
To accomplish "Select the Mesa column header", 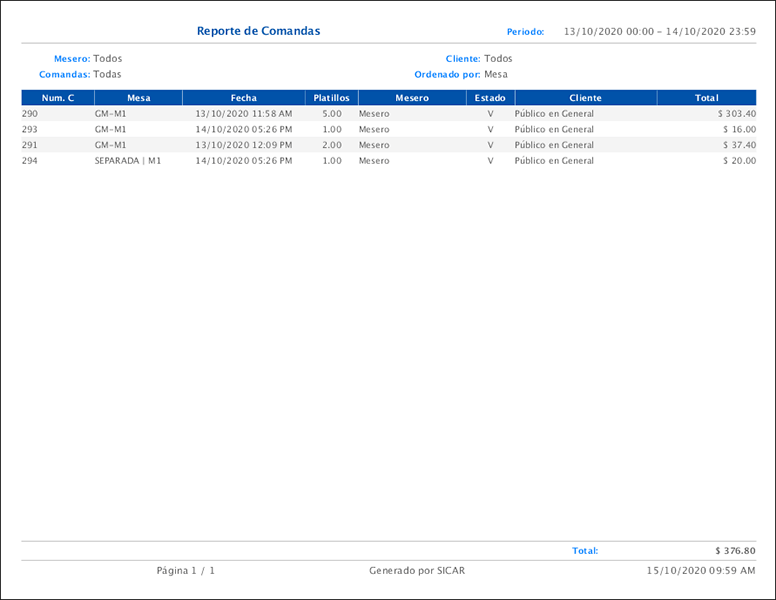I will coord(139,98).
